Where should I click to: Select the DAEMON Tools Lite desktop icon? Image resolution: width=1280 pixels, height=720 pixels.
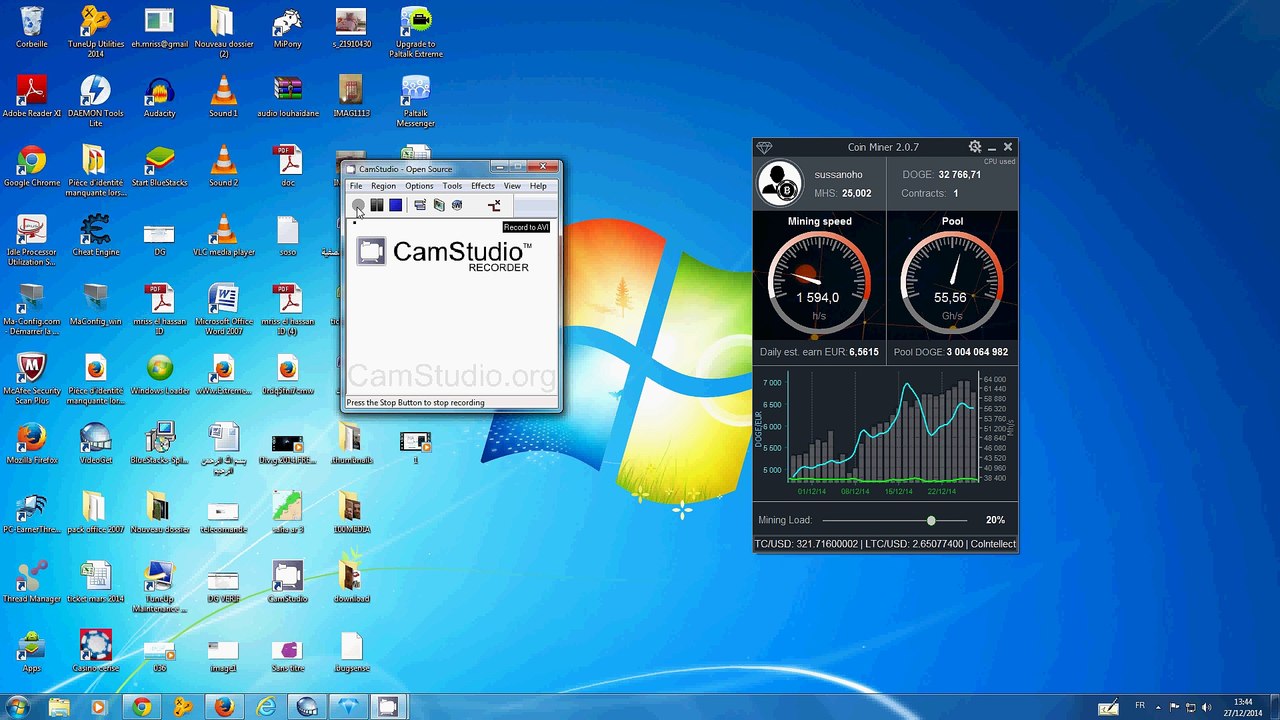click(95, 101)
